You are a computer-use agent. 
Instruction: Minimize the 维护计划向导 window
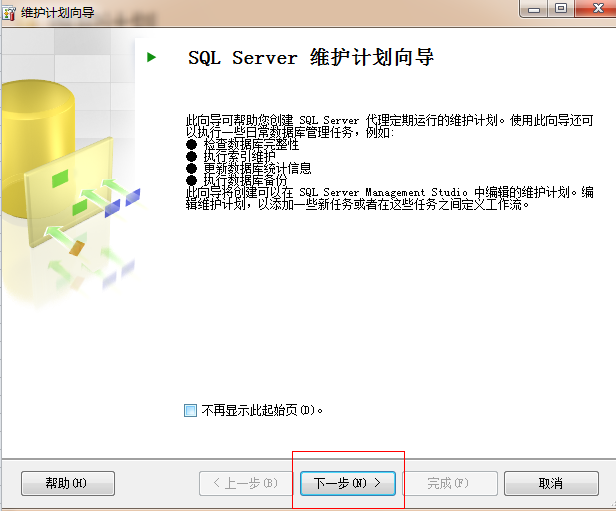(x=534, y=9)
